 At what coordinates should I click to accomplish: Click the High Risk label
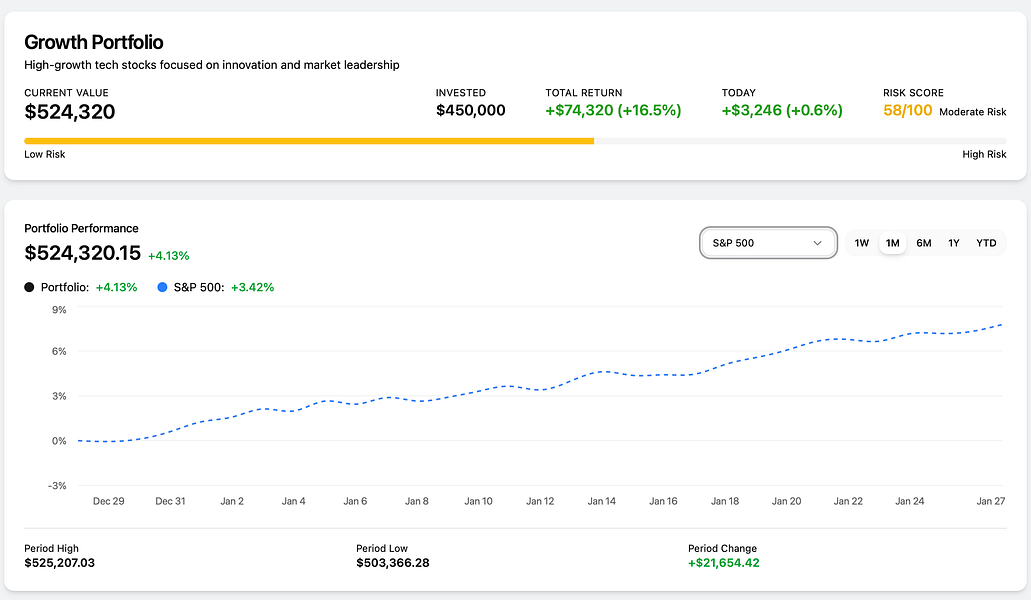(x=984, y=155)
